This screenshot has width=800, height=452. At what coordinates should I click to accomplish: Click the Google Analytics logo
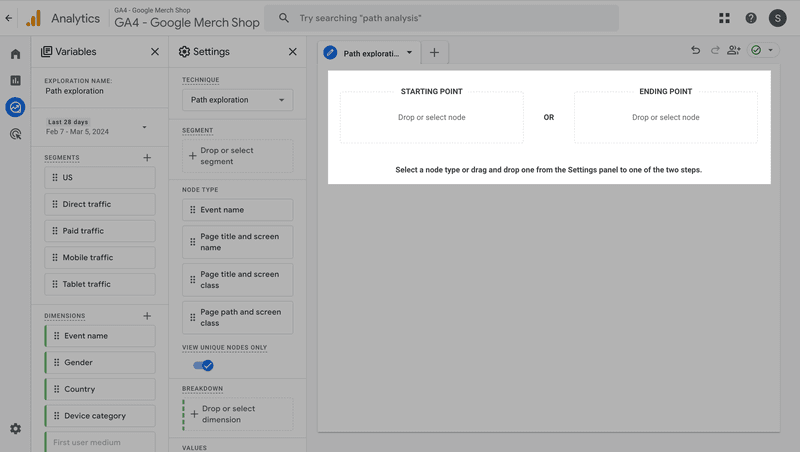(34, 18)
